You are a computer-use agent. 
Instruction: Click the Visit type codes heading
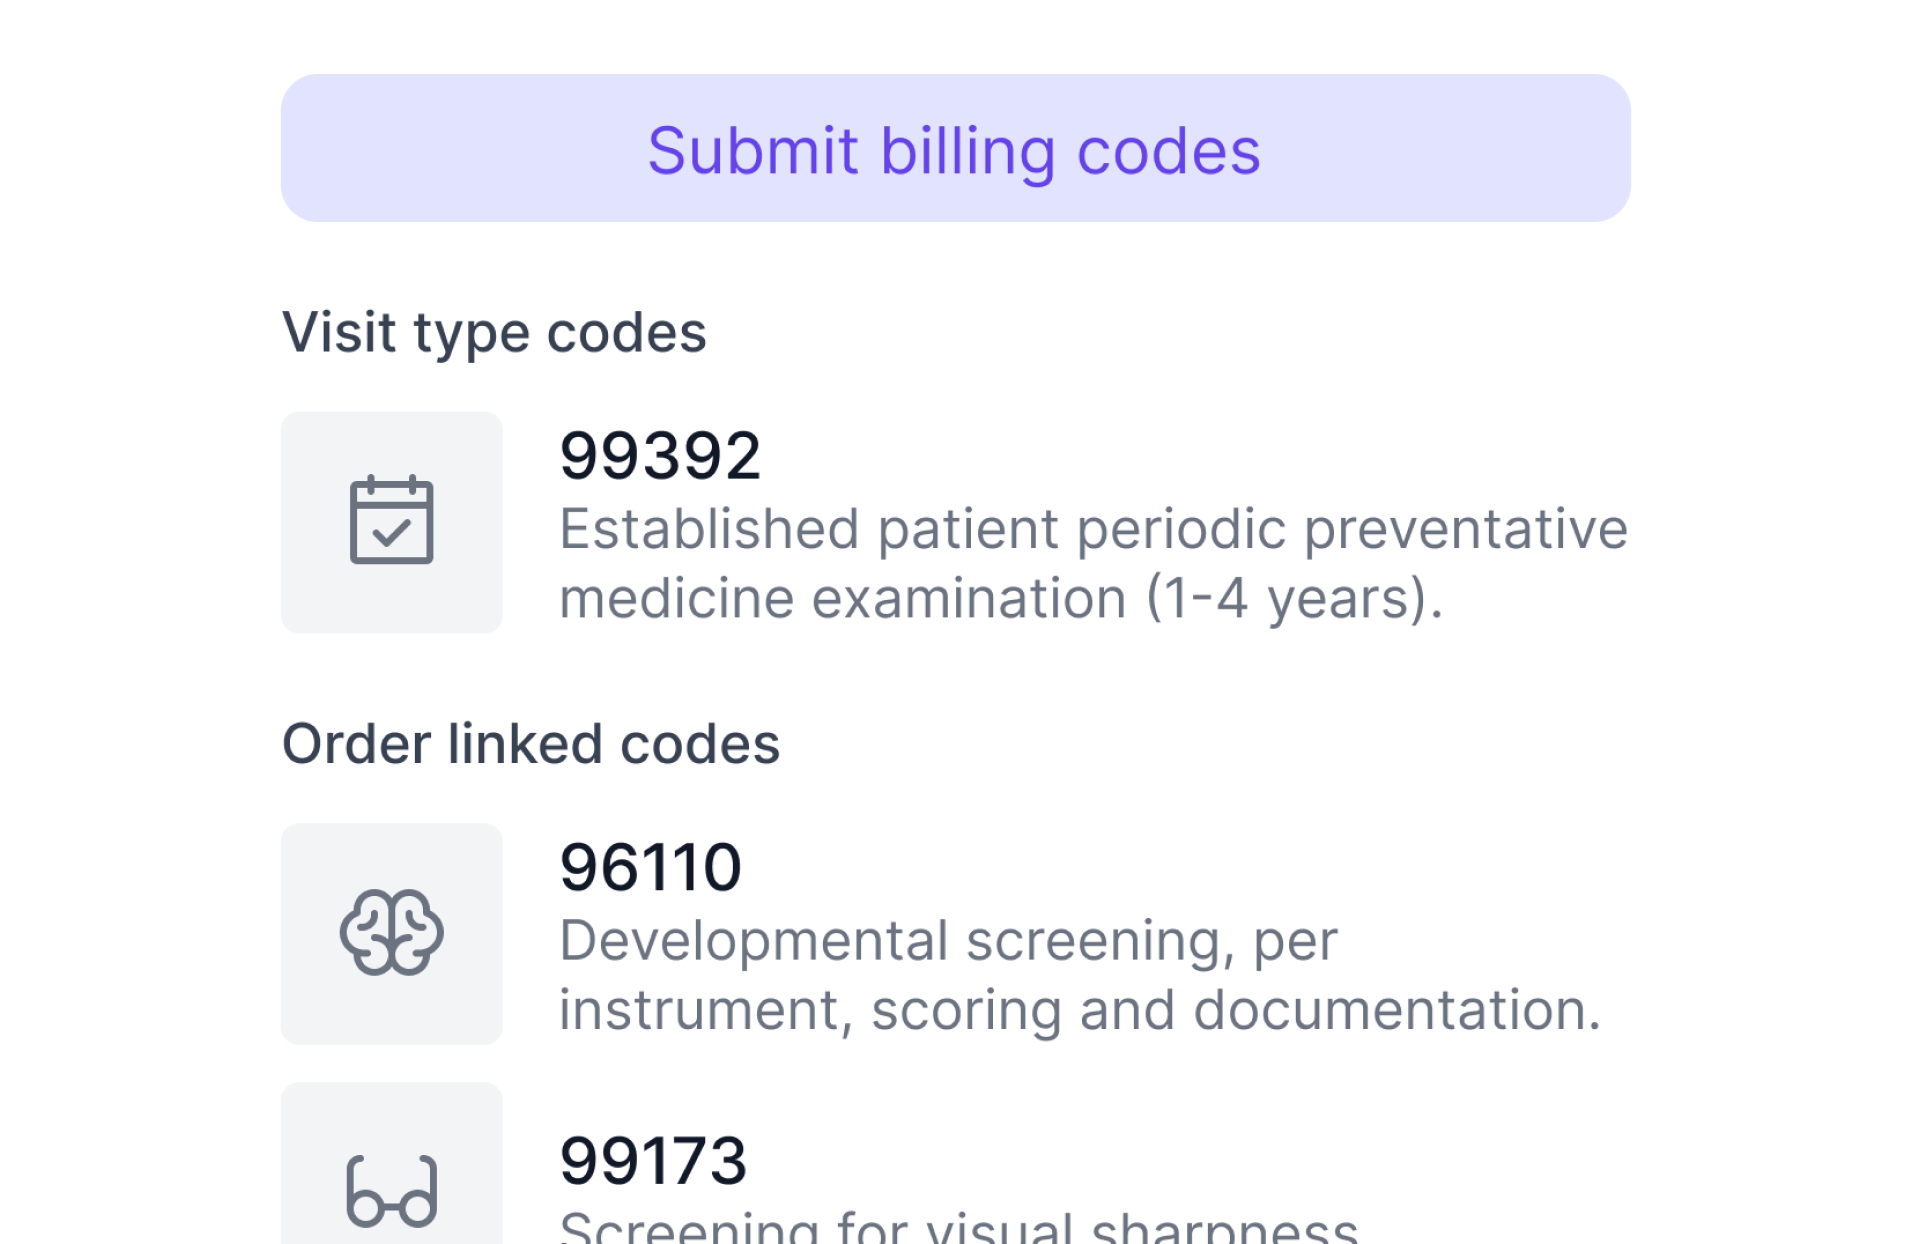pos(494,332)
